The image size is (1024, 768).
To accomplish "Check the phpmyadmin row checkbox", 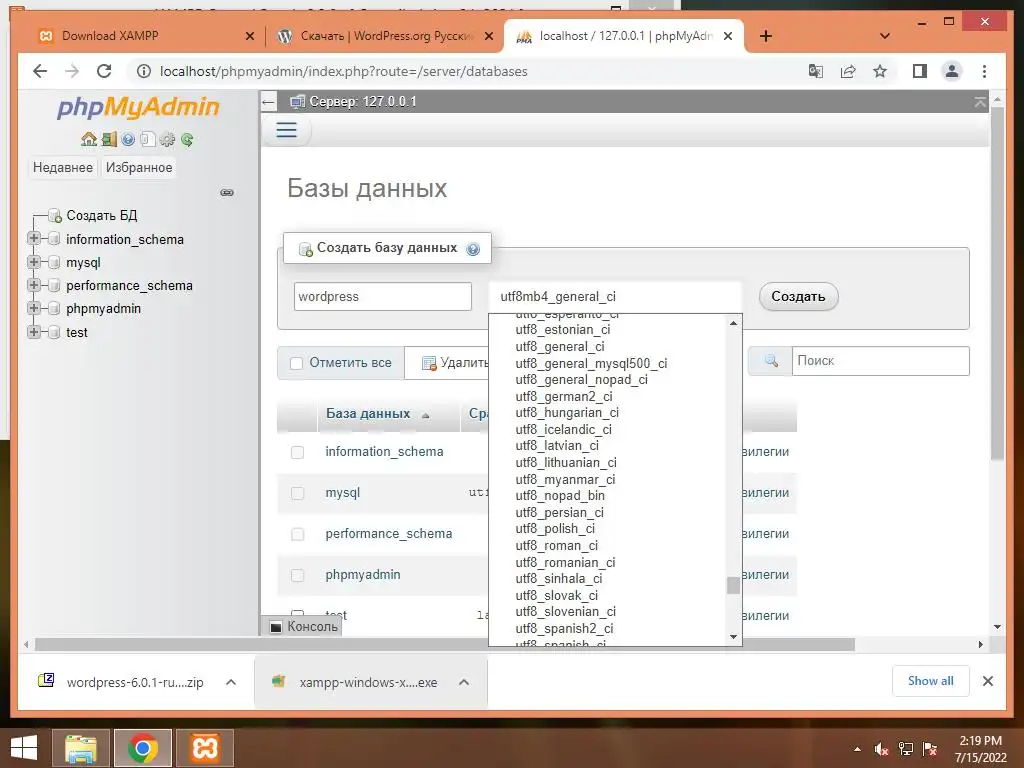I will point(297,575).
